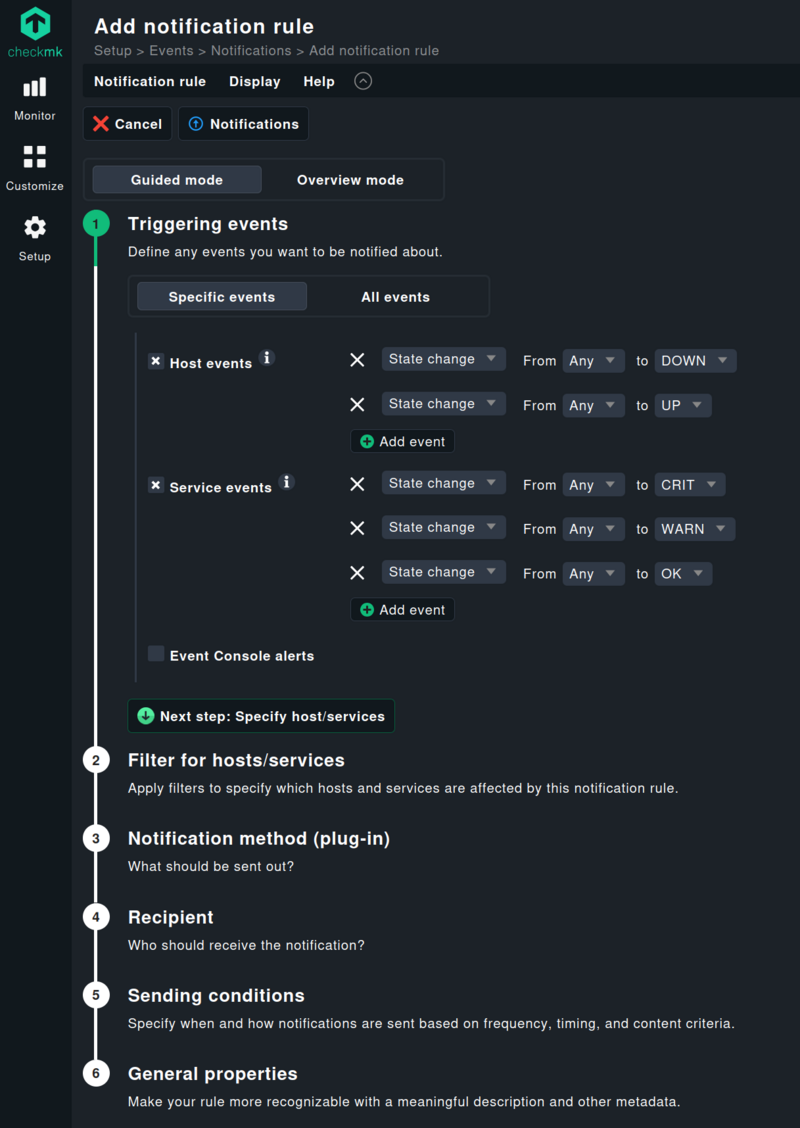This screenshot has height=1128, width=800.
Task: Click the checkmk logo icon
Action: tap(34, 24)
